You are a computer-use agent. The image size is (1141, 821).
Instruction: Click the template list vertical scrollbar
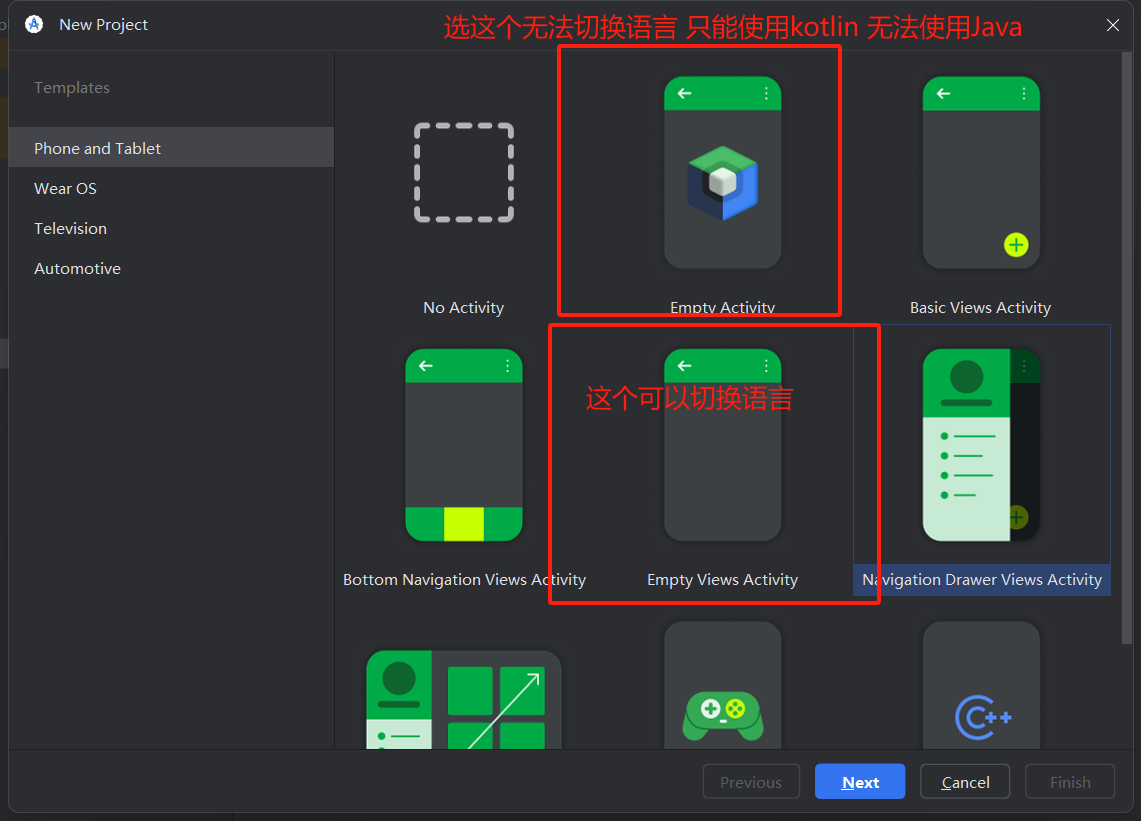[1127, 350]
